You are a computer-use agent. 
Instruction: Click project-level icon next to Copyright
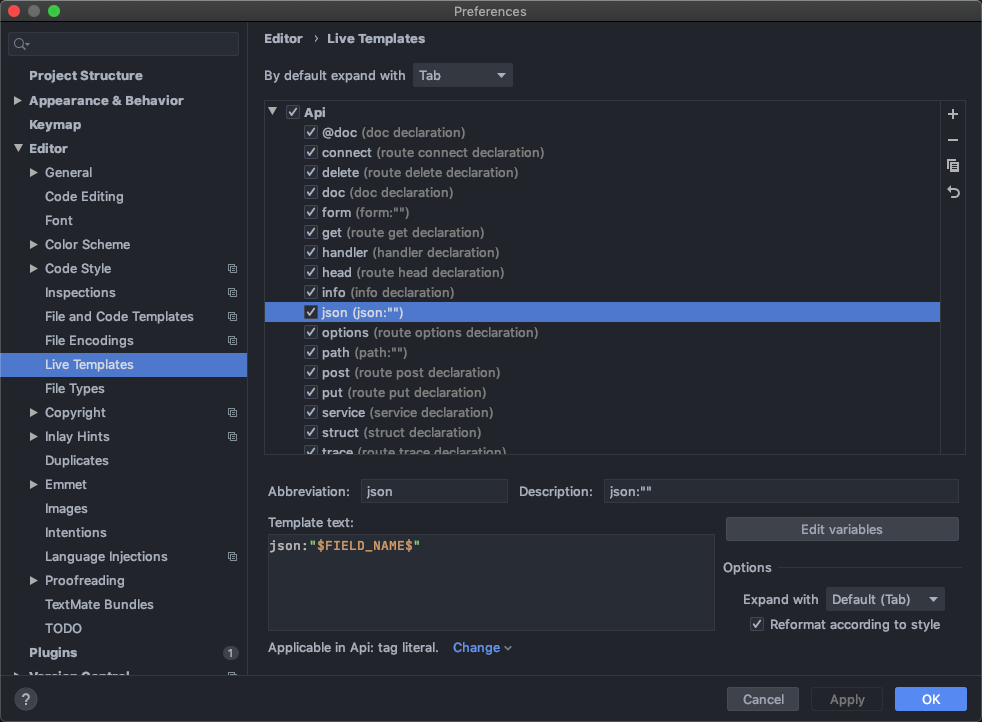point(232,413)
